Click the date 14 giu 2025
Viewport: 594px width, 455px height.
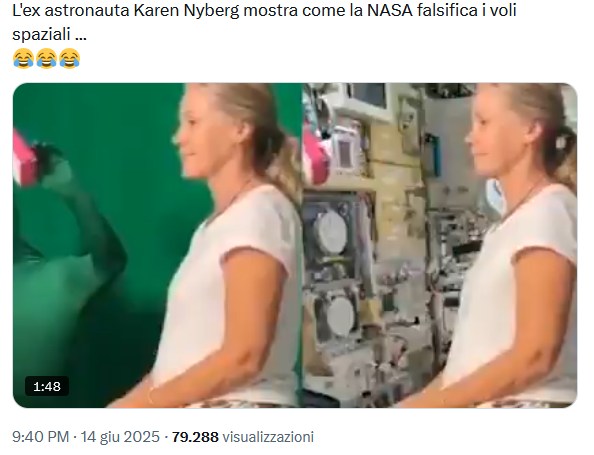pos(120,437)
